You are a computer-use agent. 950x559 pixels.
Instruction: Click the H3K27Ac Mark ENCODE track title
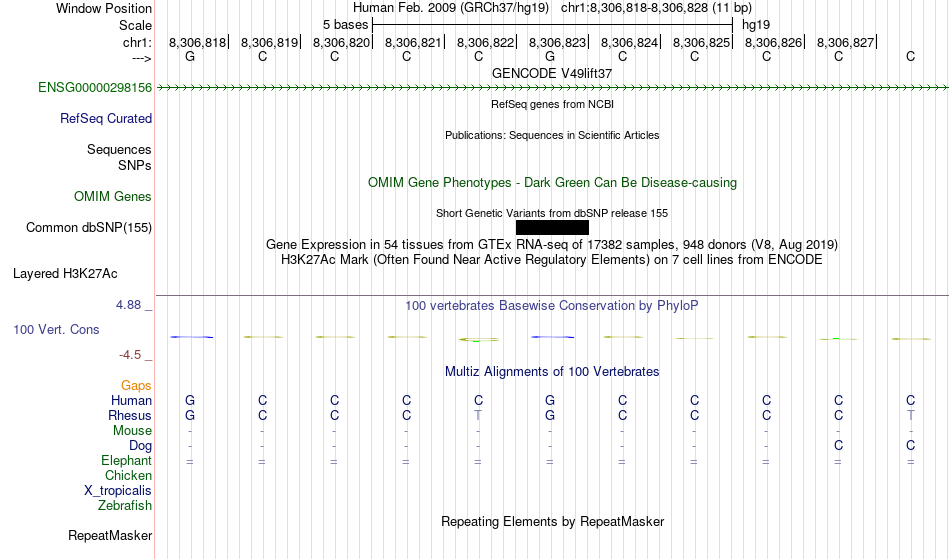(552, 260)
